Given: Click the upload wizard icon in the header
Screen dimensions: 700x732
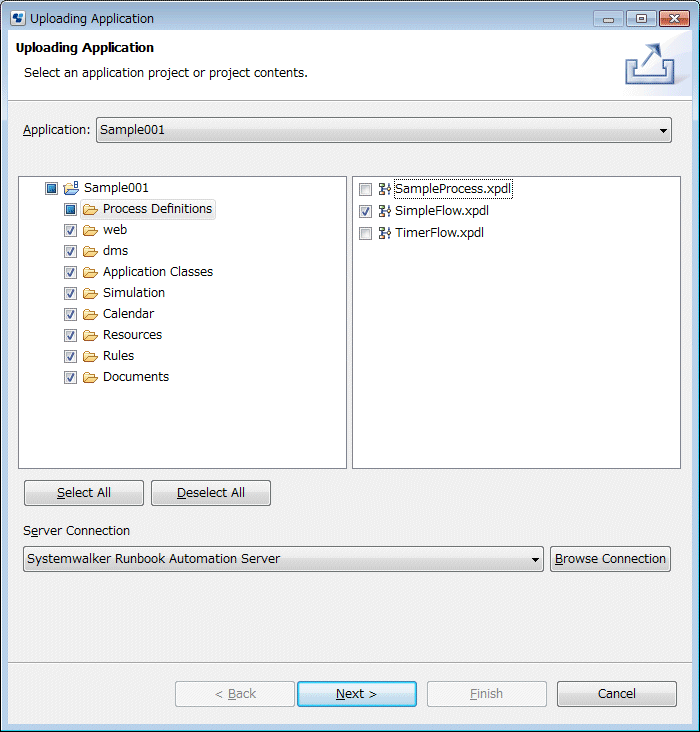Looking at the screenshot, I should pos(650,64).
